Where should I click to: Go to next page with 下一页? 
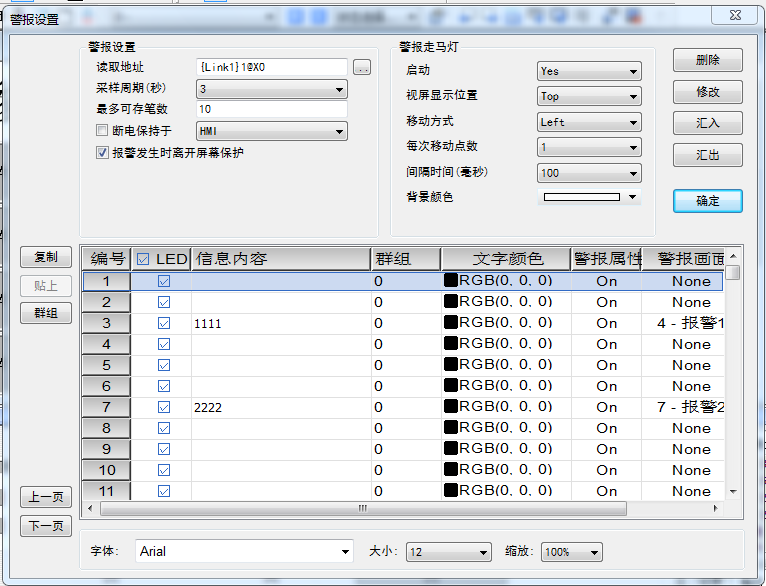(46, 526)
